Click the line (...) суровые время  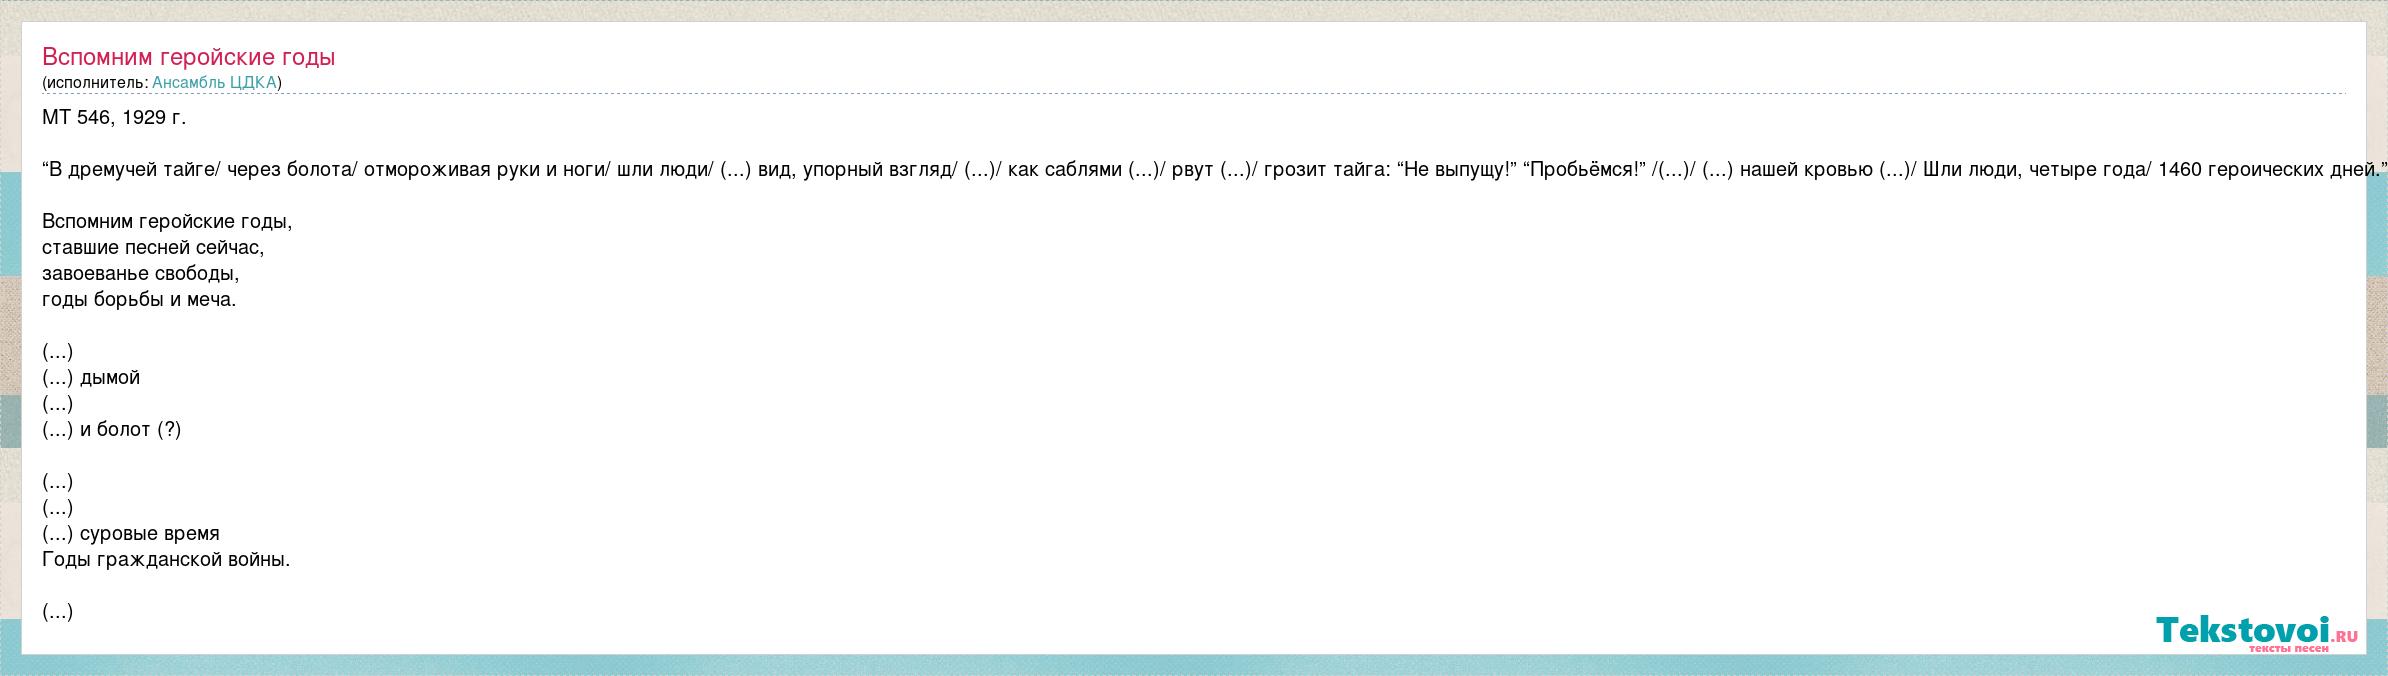tap(131, 534)
